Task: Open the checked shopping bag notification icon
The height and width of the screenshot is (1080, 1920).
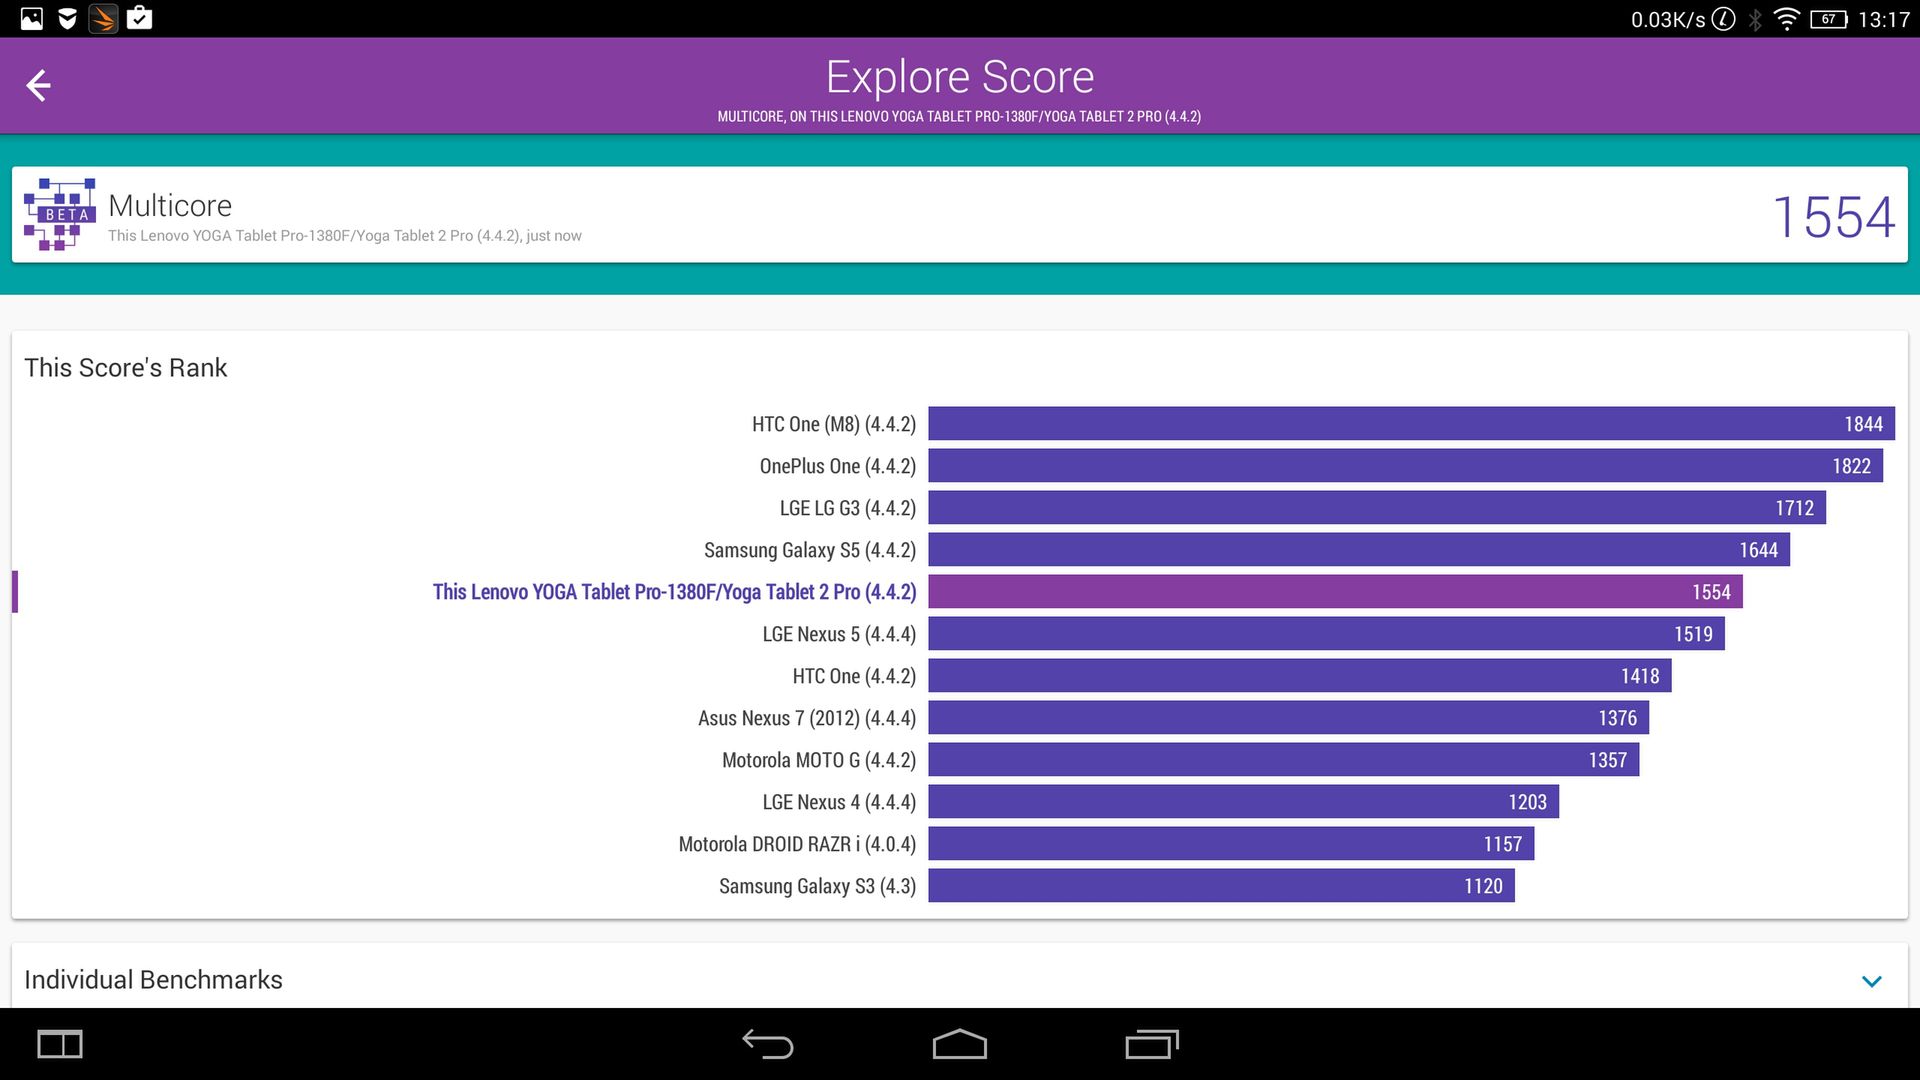Action: click(140, 18)
